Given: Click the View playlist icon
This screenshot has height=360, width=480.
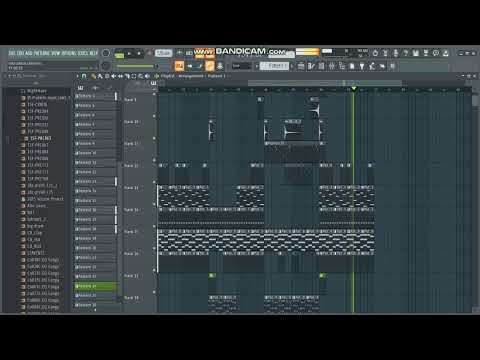Looking at the screenshot, I should (301, 66).
